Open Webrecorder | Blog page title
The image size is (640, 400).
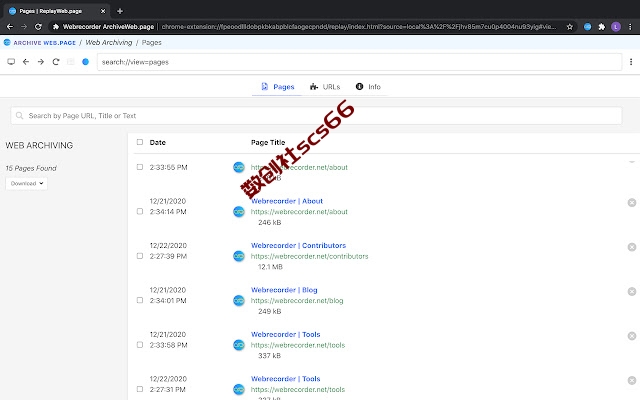click(284, 290)
